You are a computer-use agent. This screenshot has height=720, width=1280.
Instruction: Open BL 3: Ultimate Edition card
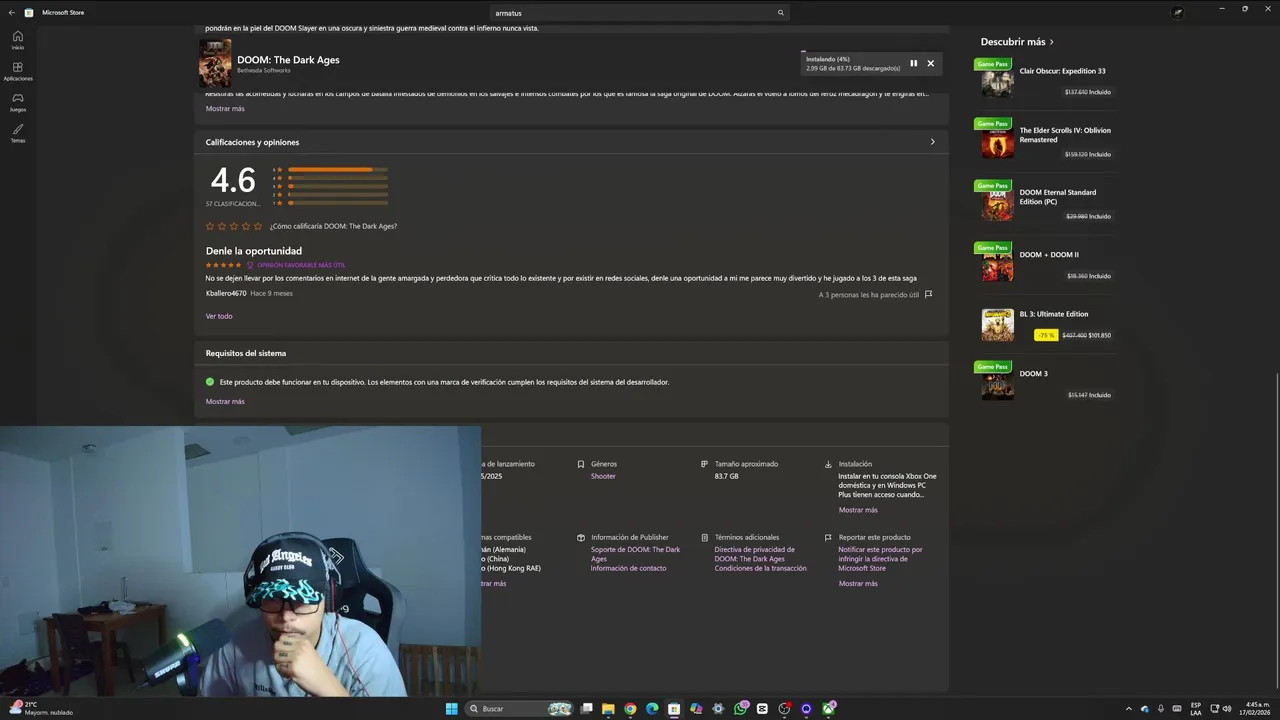(1046, 324)
